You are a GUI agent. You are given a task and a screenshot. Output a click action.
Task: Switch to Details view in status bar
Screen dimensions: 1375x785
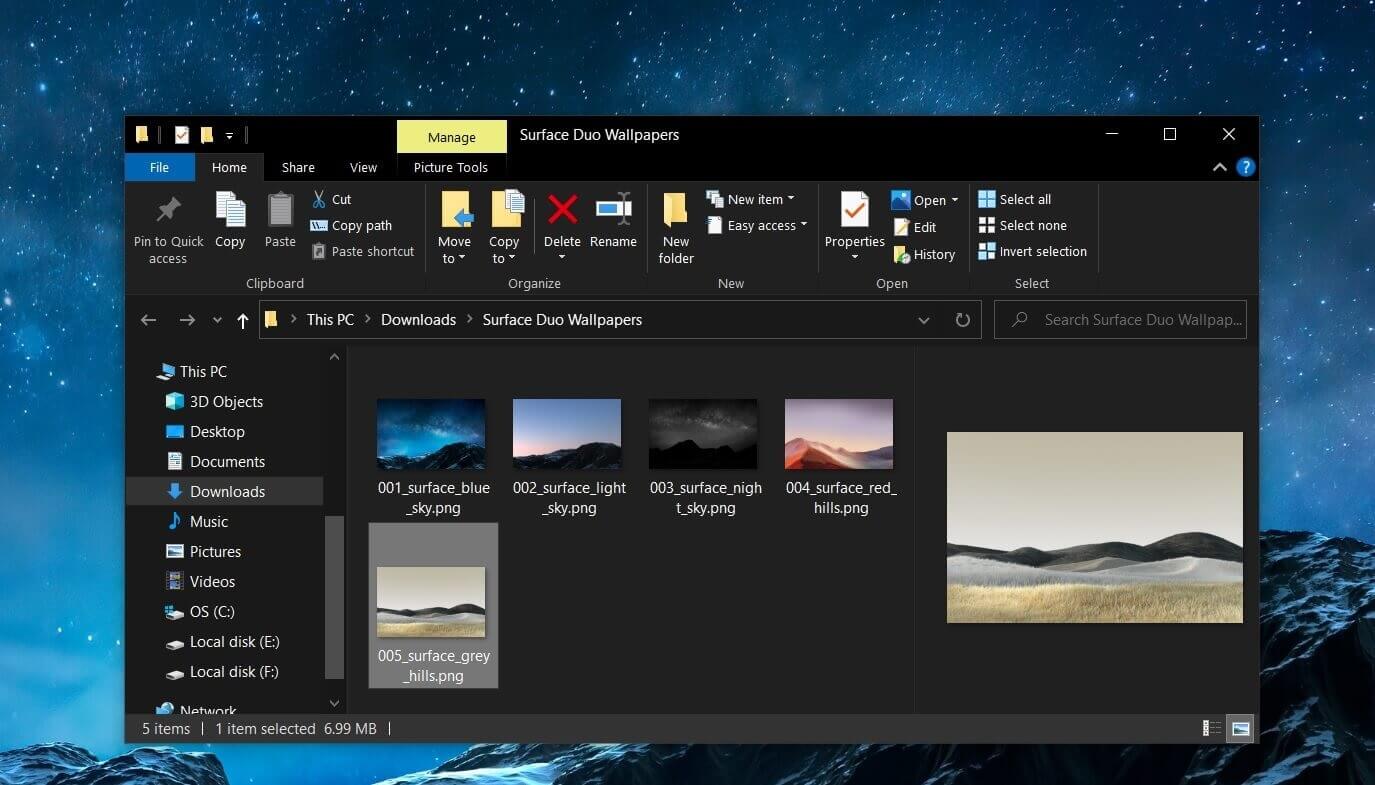(x=1211, y=728)
